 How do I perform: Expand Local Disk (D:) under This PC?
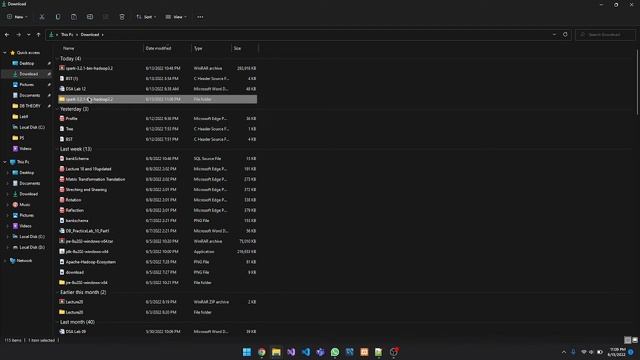pos(8,247)
